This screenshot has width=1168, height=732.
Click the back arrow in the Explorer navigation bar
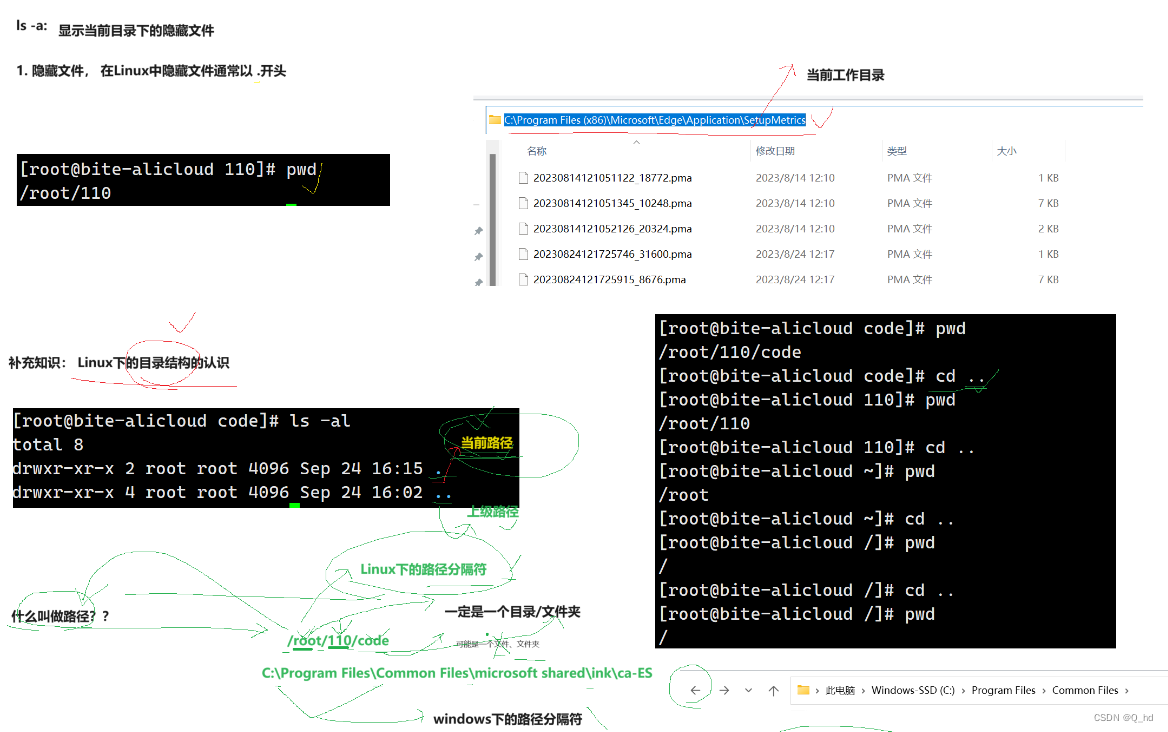click(x=695, y=690)
